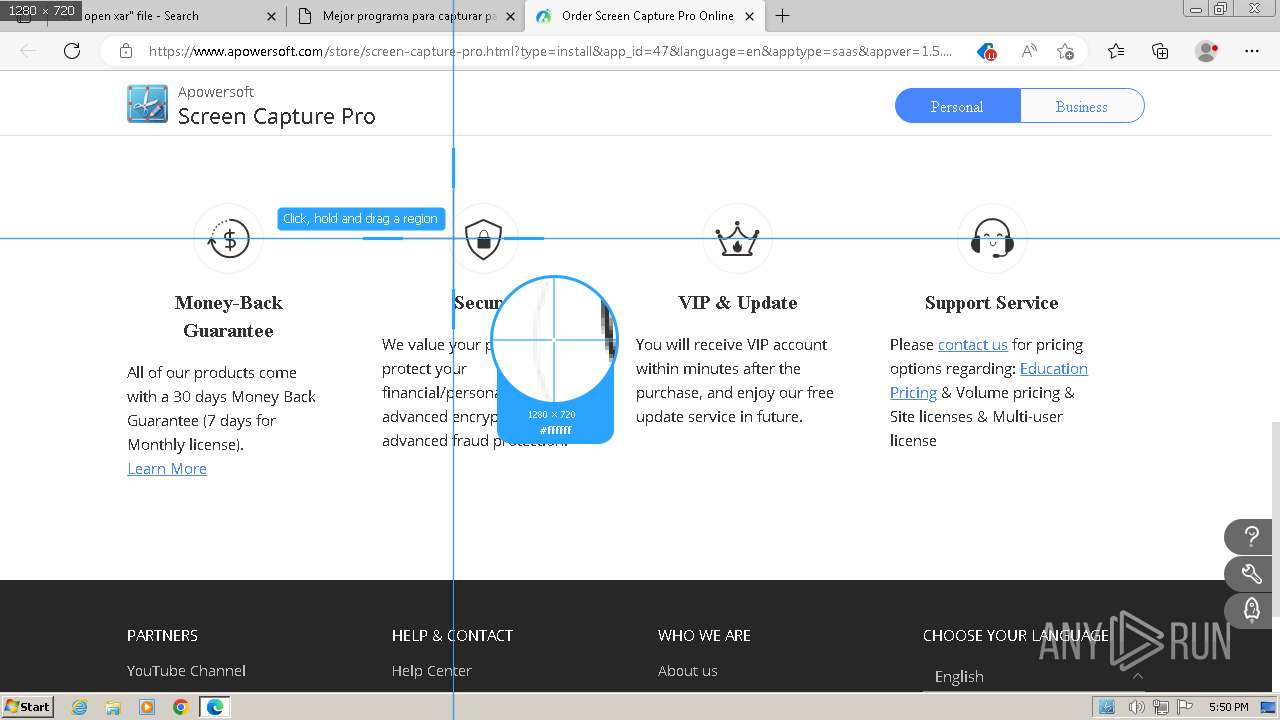Add this page to favorites
1280x720 pixels.
(x=1066, y=51)
